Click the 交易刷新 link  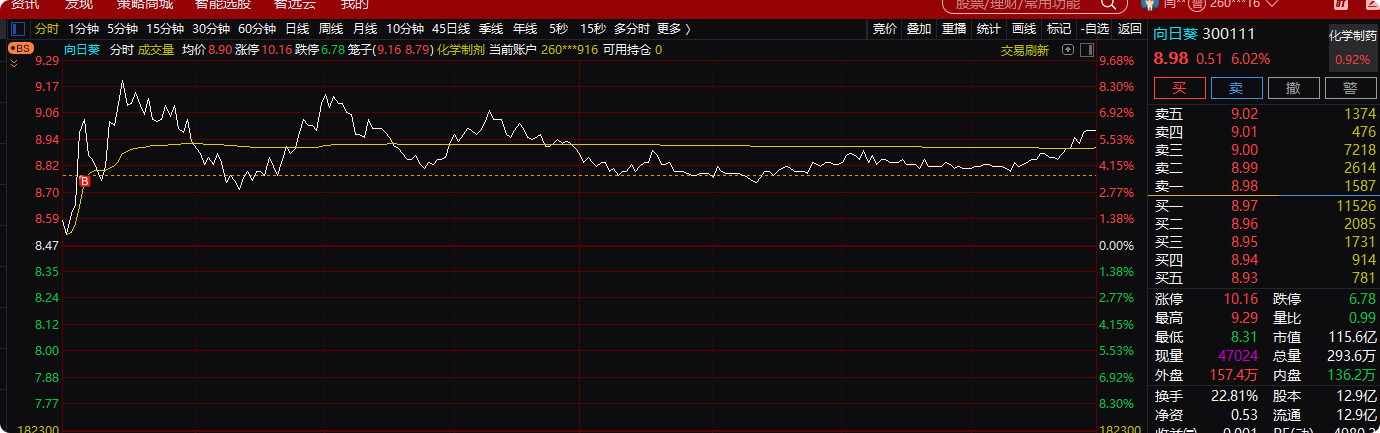point(1025,50)
